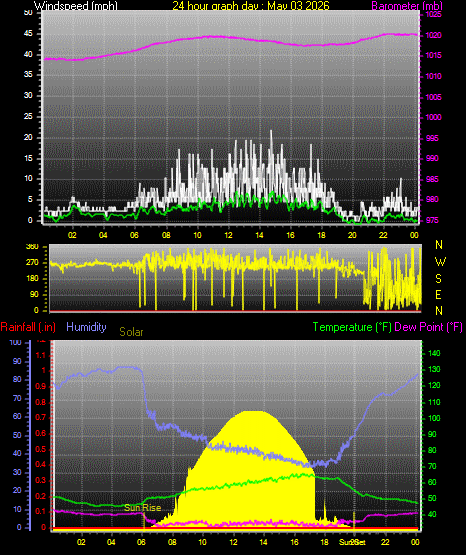This screenshot has height=555, width=466.
Task: Click the 0.9 tick on the rainfall axis
Action: tap(41, 387)
